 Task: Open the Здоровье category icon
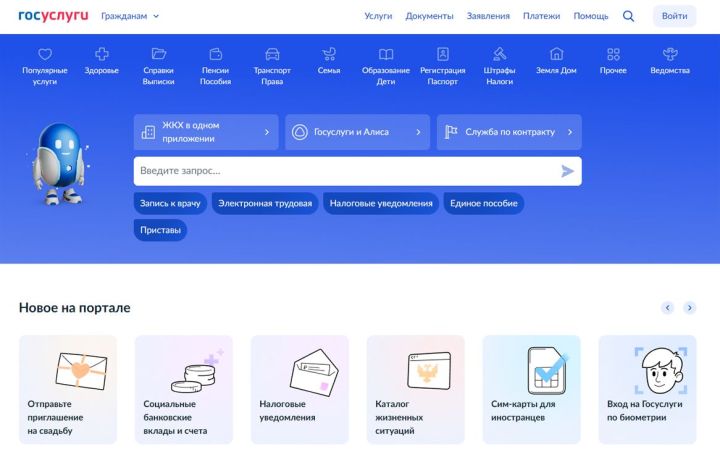point(101,54)
